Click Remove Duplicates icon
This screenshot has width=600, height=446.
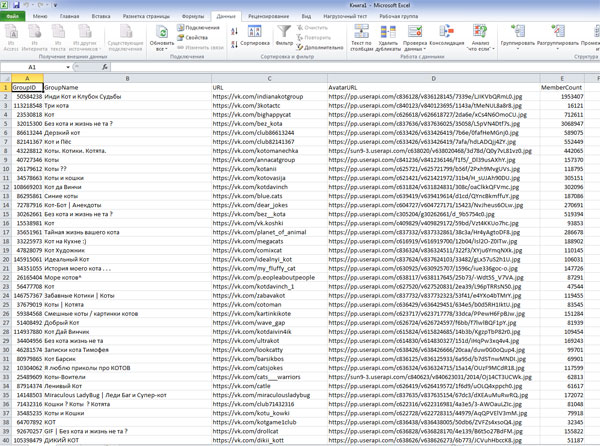(x=388, y=33)
